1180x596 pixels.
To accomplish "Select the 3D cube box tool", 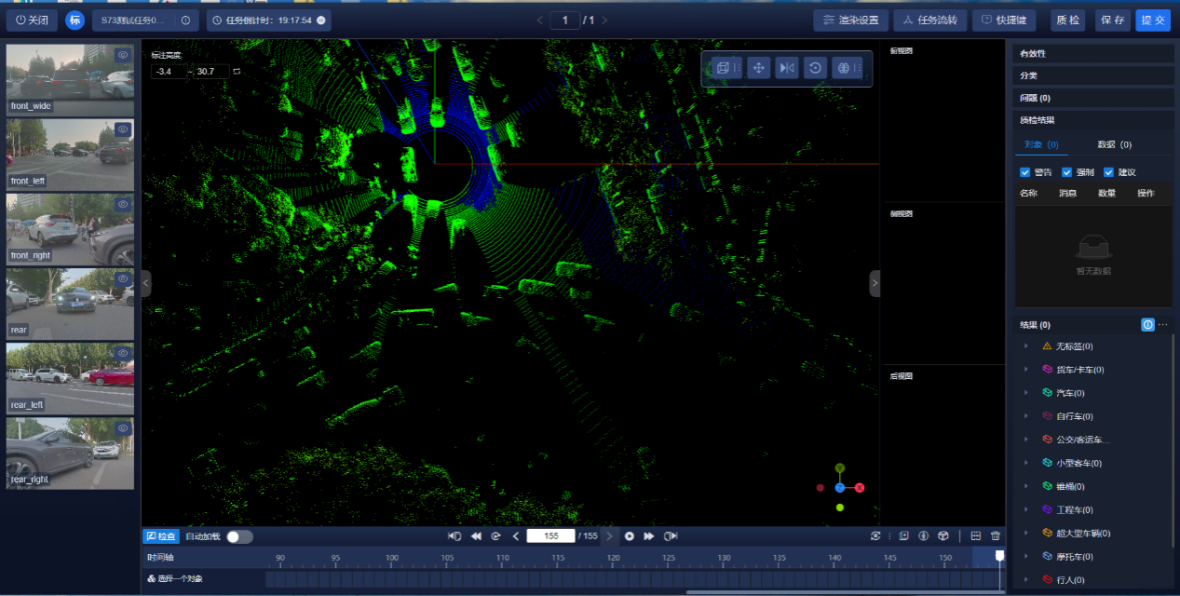I will click(722, 68).
